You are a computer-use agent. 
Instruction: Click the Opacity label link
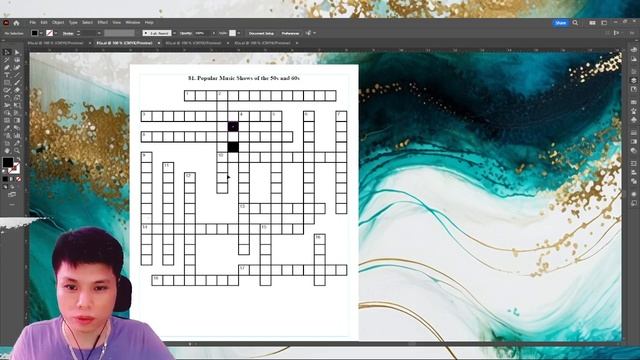(186, 33)
